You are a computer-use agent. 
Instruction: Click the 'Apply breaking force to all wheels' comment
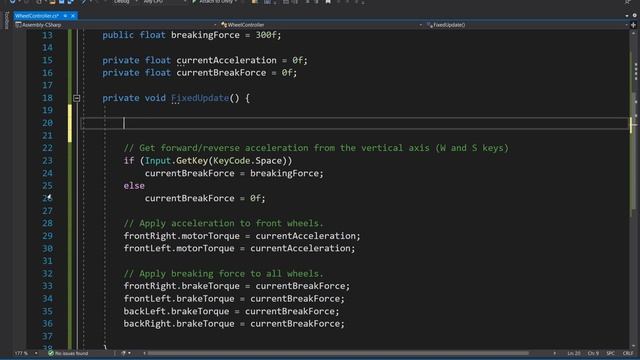click(x=223, y=273)
